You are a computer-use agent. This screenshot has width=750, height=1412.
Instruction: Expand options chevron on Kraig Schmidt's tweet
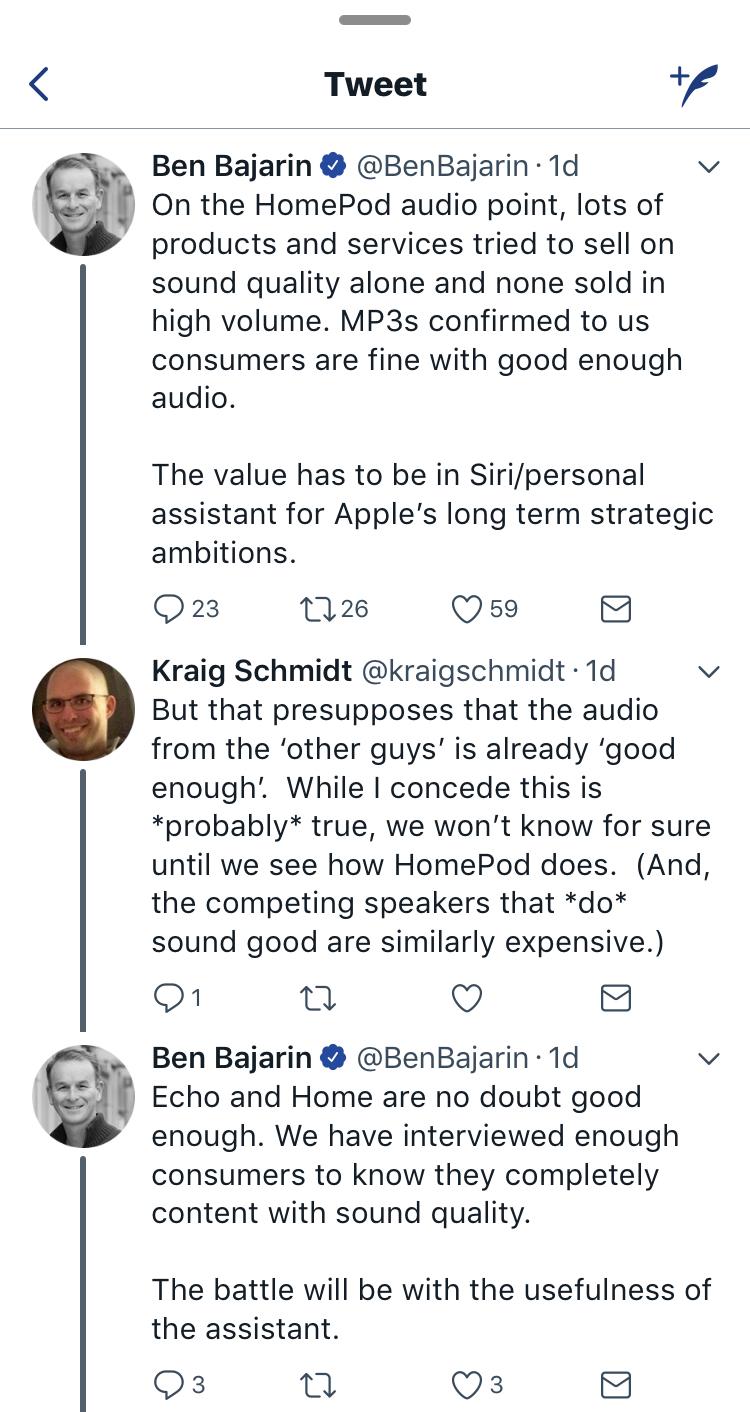pos(708,671)
